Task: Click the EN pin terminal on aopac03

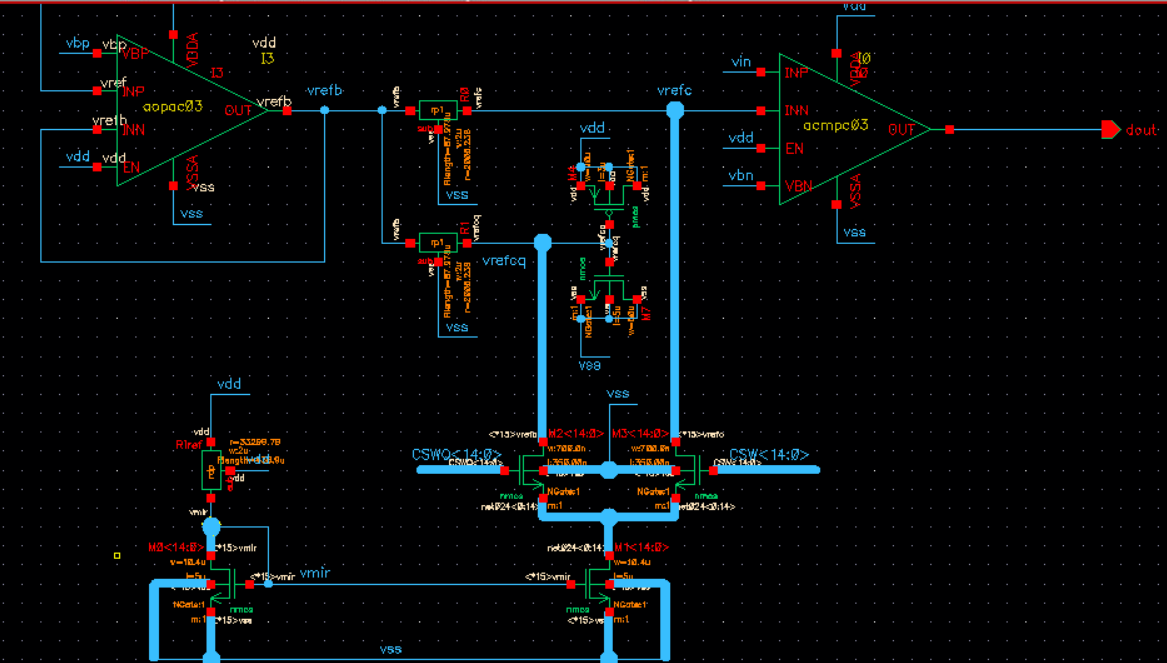Action: (97, 167)
